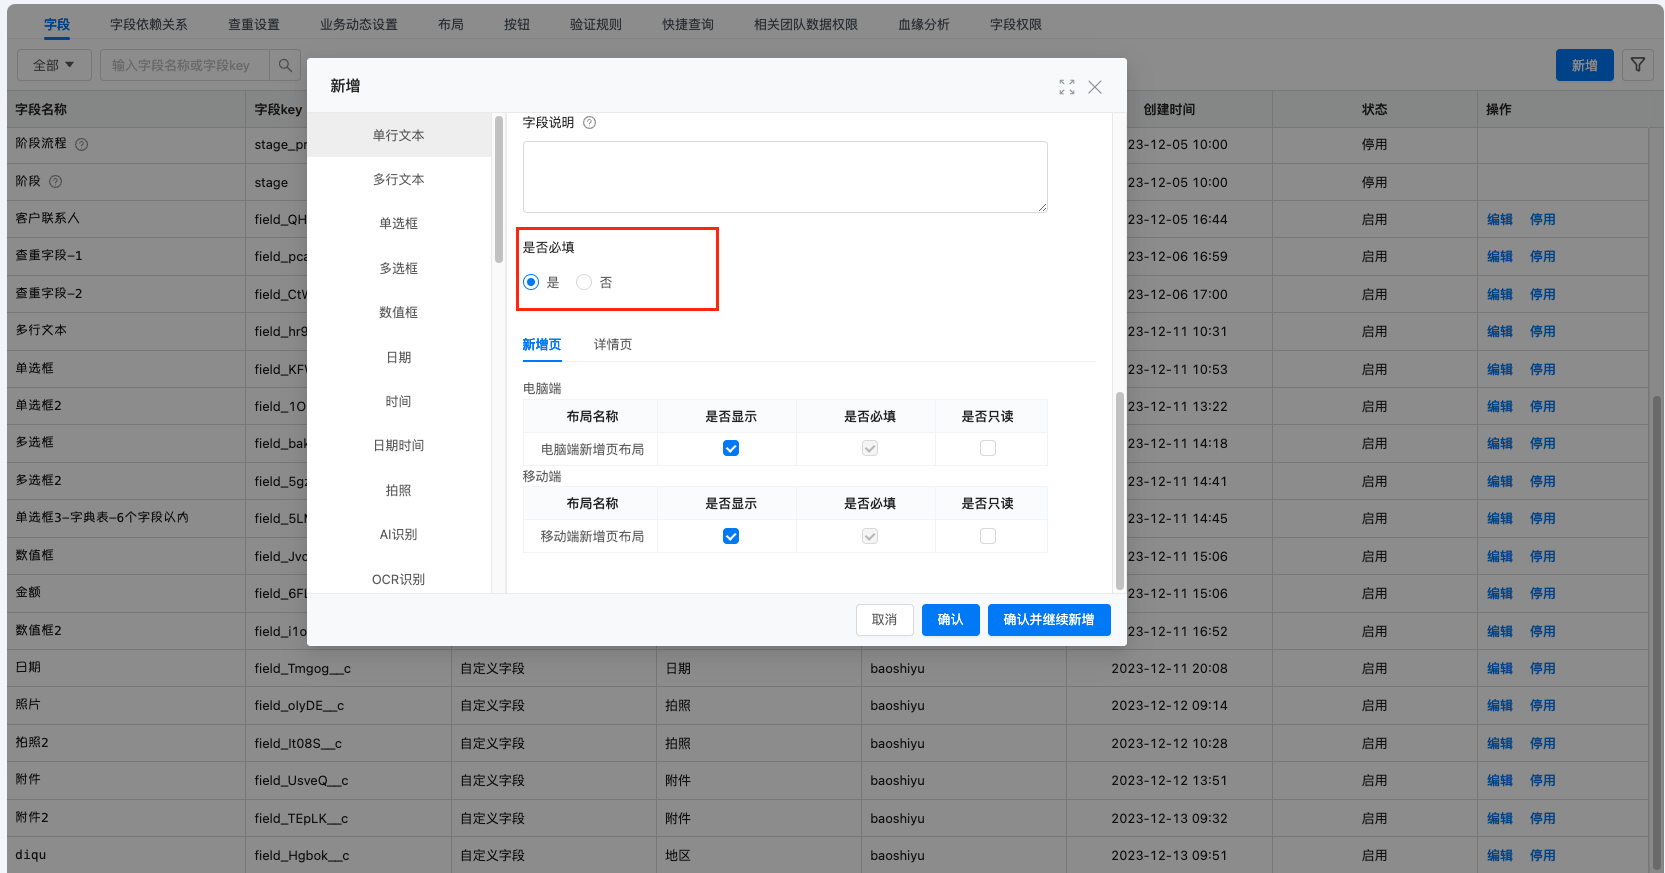Image resolution: width=1665 pixels, height=873 pixels.
Task: Click the field name search input
Action: coord(185,65)
